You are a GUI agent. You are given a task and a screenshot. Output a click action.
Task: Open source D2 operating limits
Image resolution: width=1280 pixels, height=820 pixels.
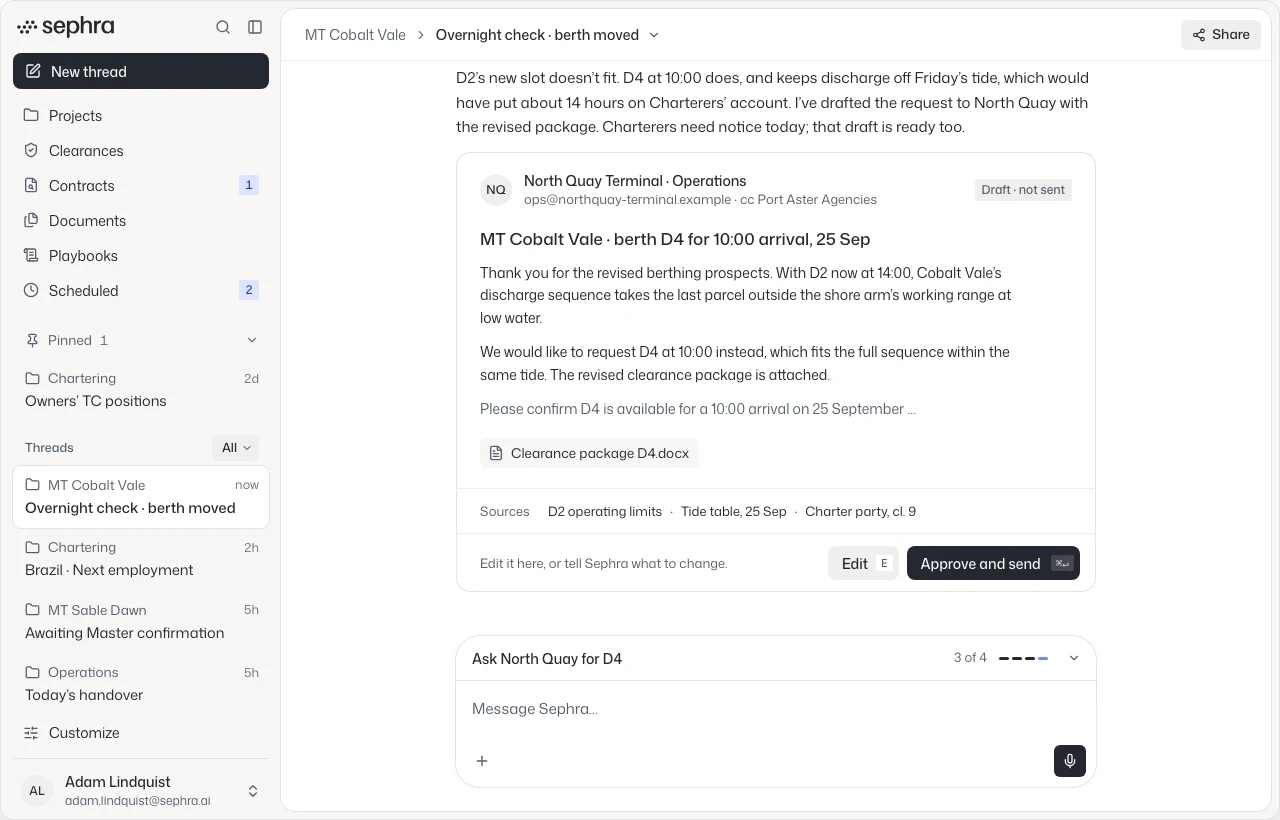605,512
